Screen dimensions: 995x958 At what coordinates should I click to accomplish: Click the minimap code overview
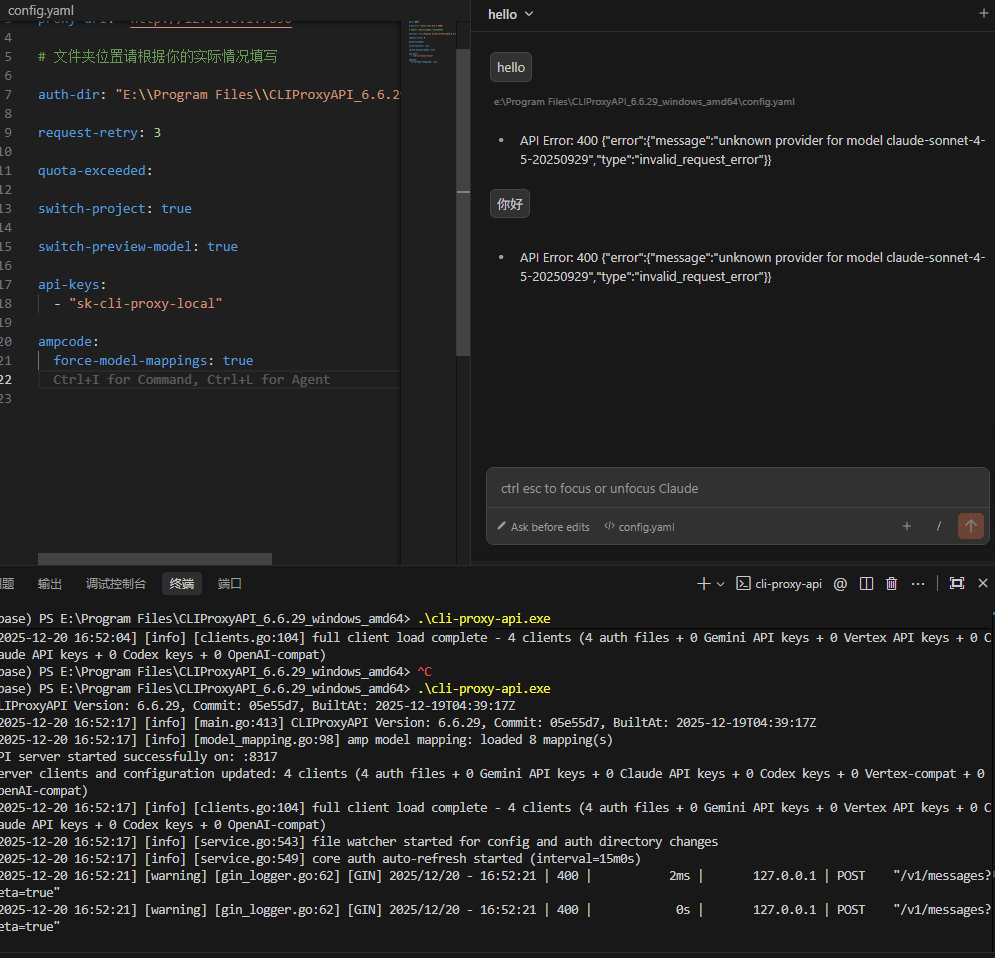pos(432,42)
